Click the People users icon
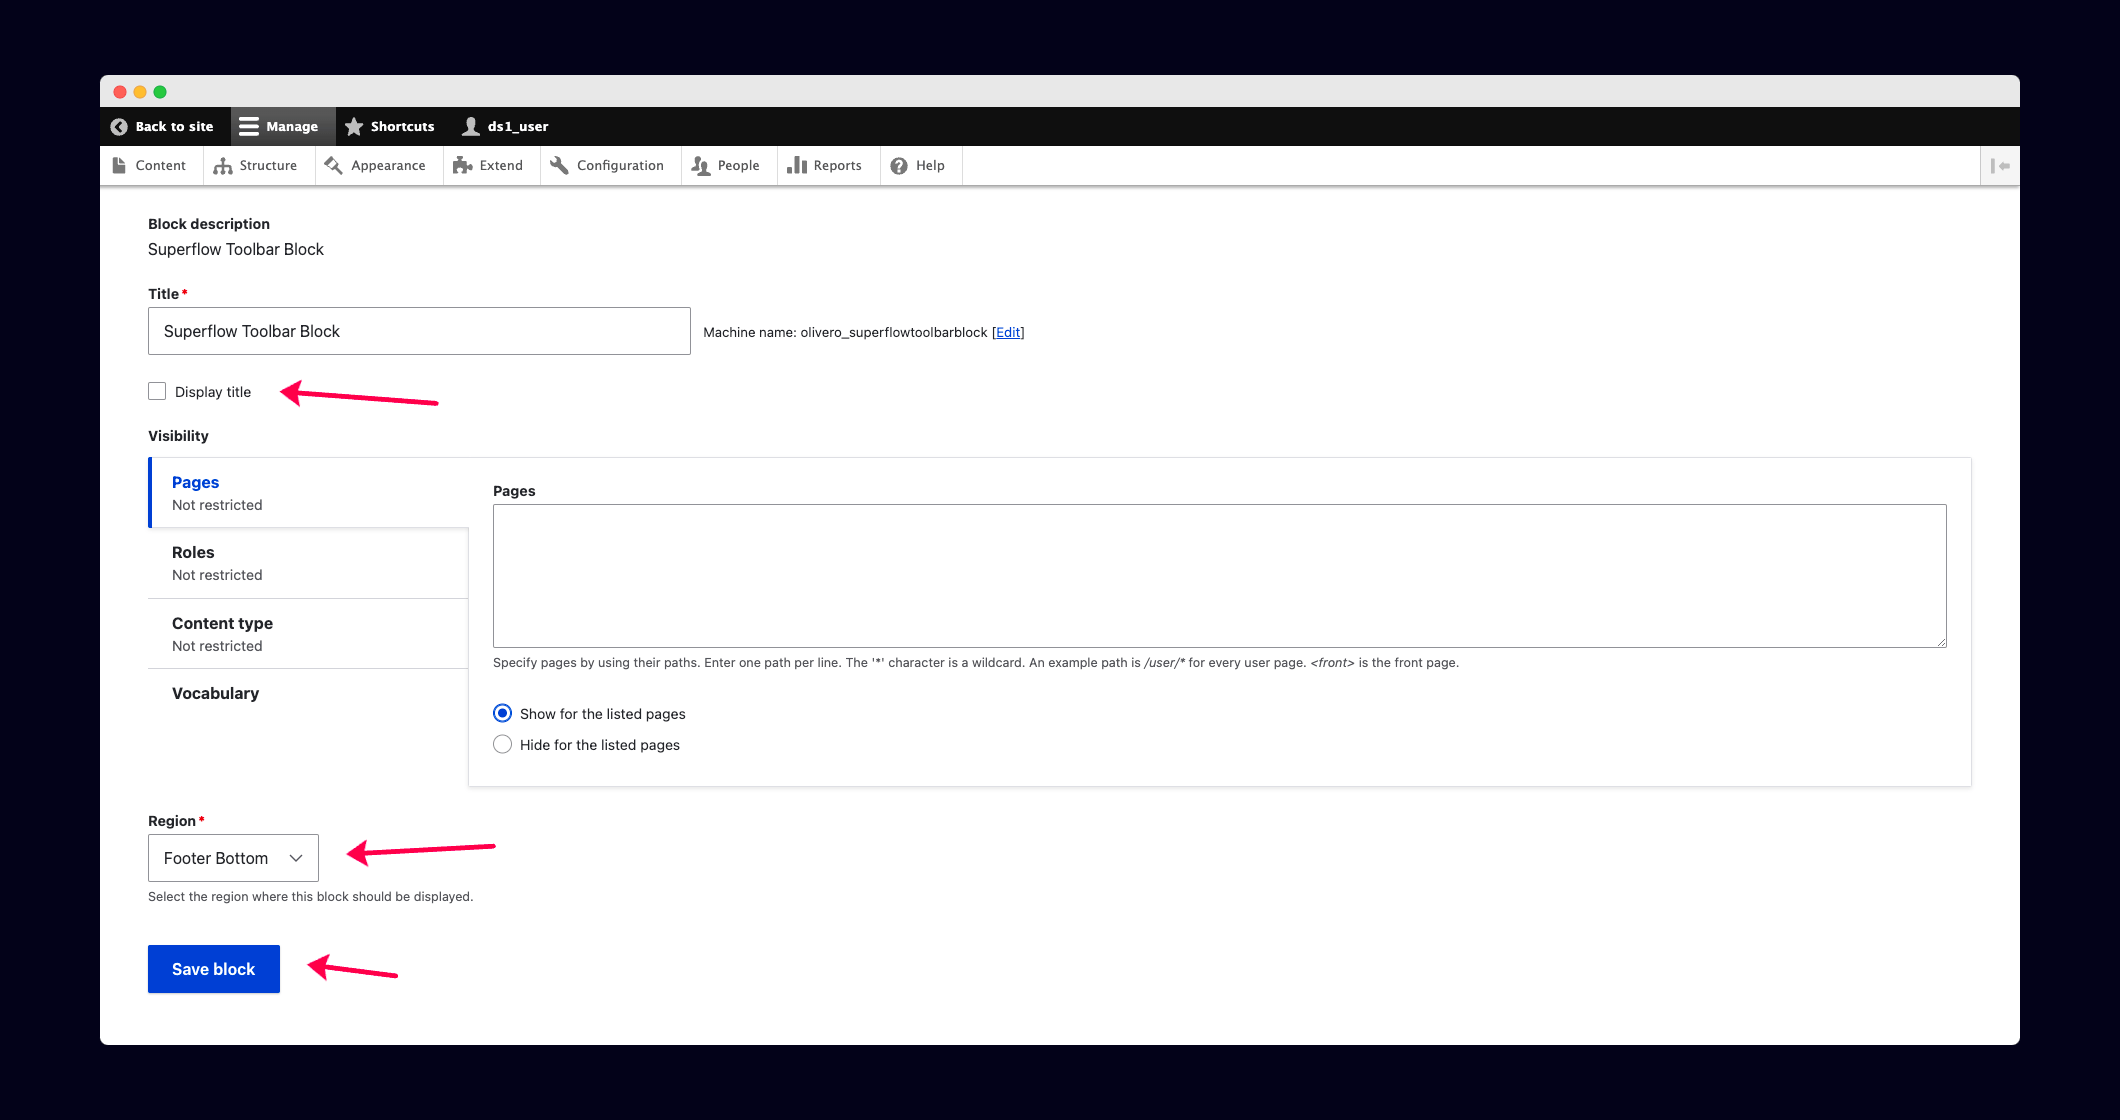Viewport: 2120px width, 1120px height. [x=701, y=166]
